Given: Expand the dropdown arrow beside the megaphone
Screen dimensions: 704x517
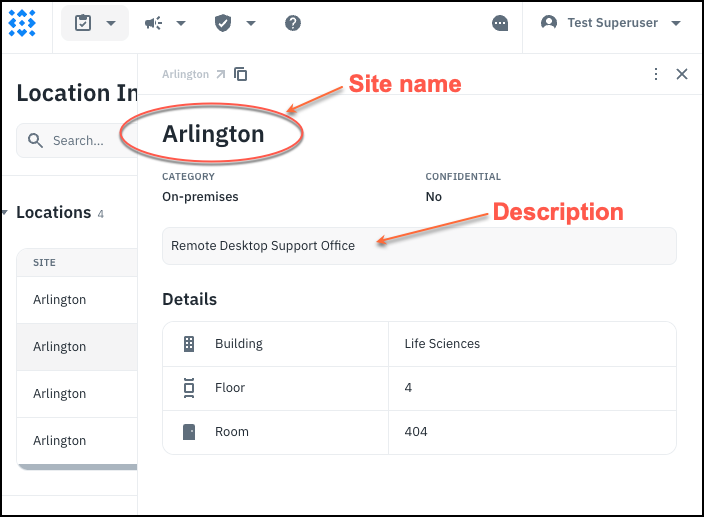Looking at the screenshot, I should pos(181,23).
